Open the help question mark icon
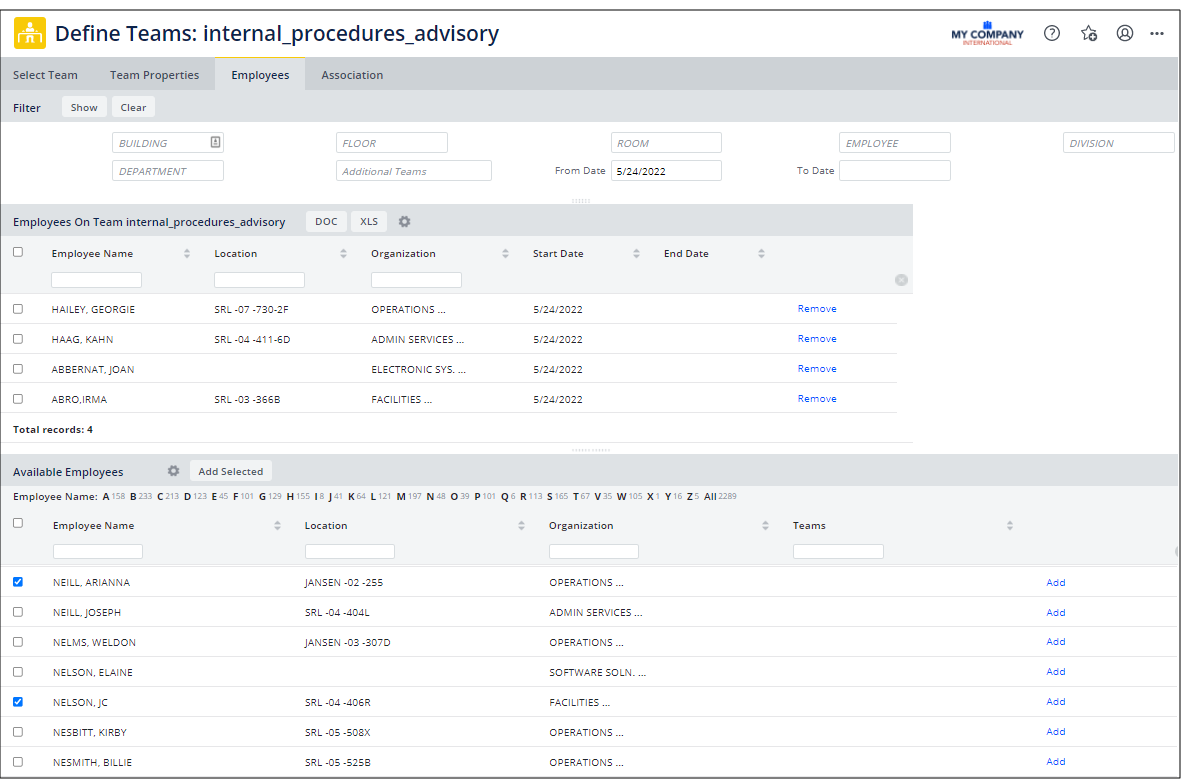Image resolution: width=1190 pixels, height=779 pixels. pos(1052,33)
